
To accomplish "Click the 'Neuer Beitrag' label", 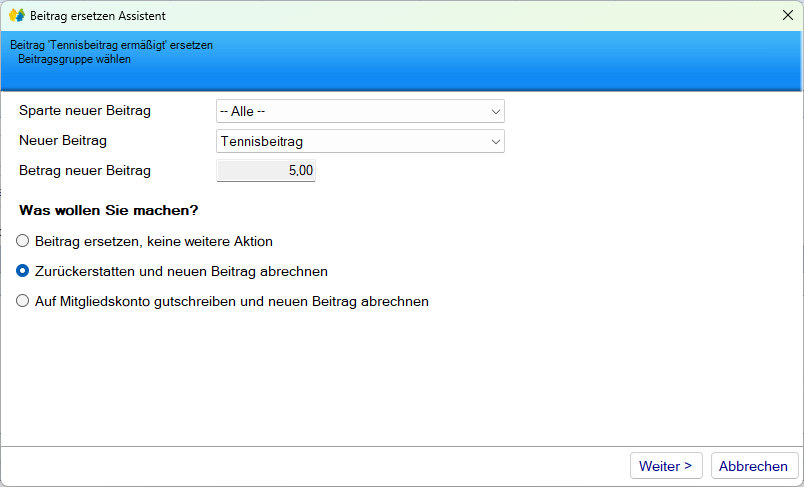I will click(x=63, y=140).
